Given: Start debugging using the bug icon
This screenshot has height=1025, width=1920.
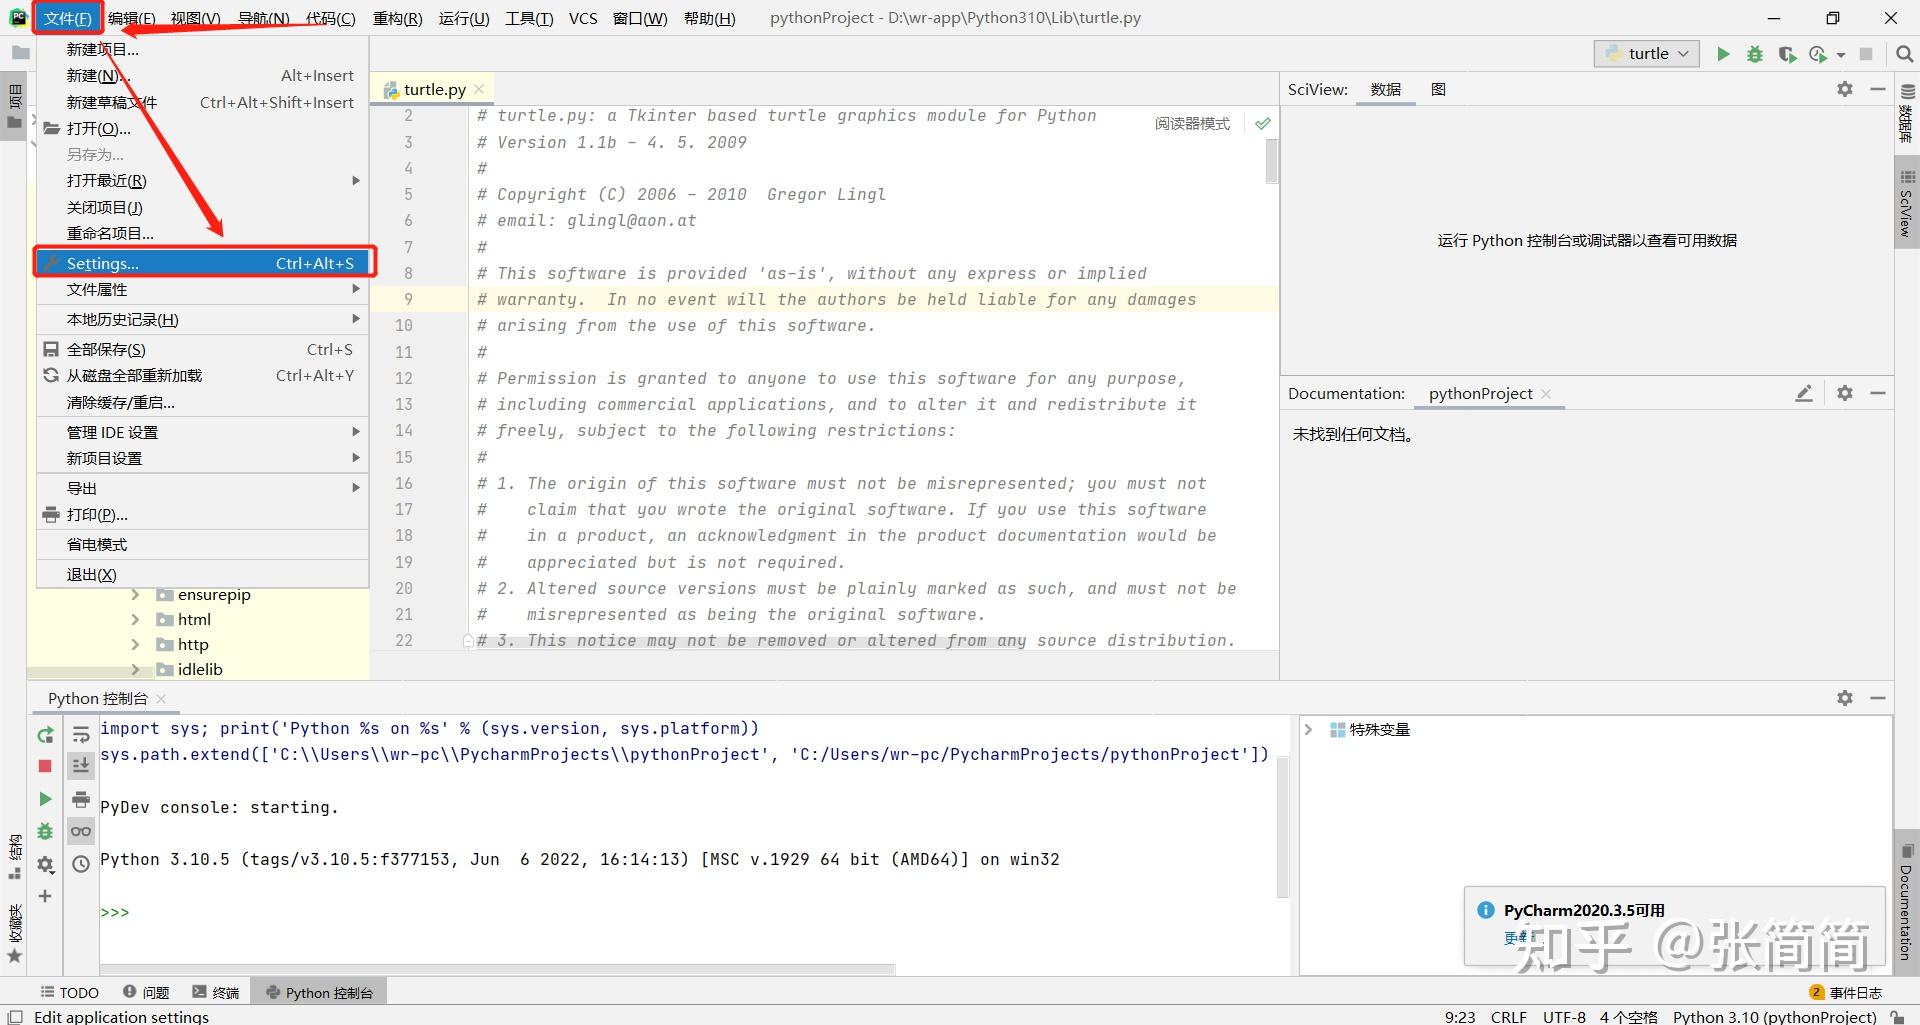Looking at the screenshot, I should pyautogui.click(x=1755, y=53).
